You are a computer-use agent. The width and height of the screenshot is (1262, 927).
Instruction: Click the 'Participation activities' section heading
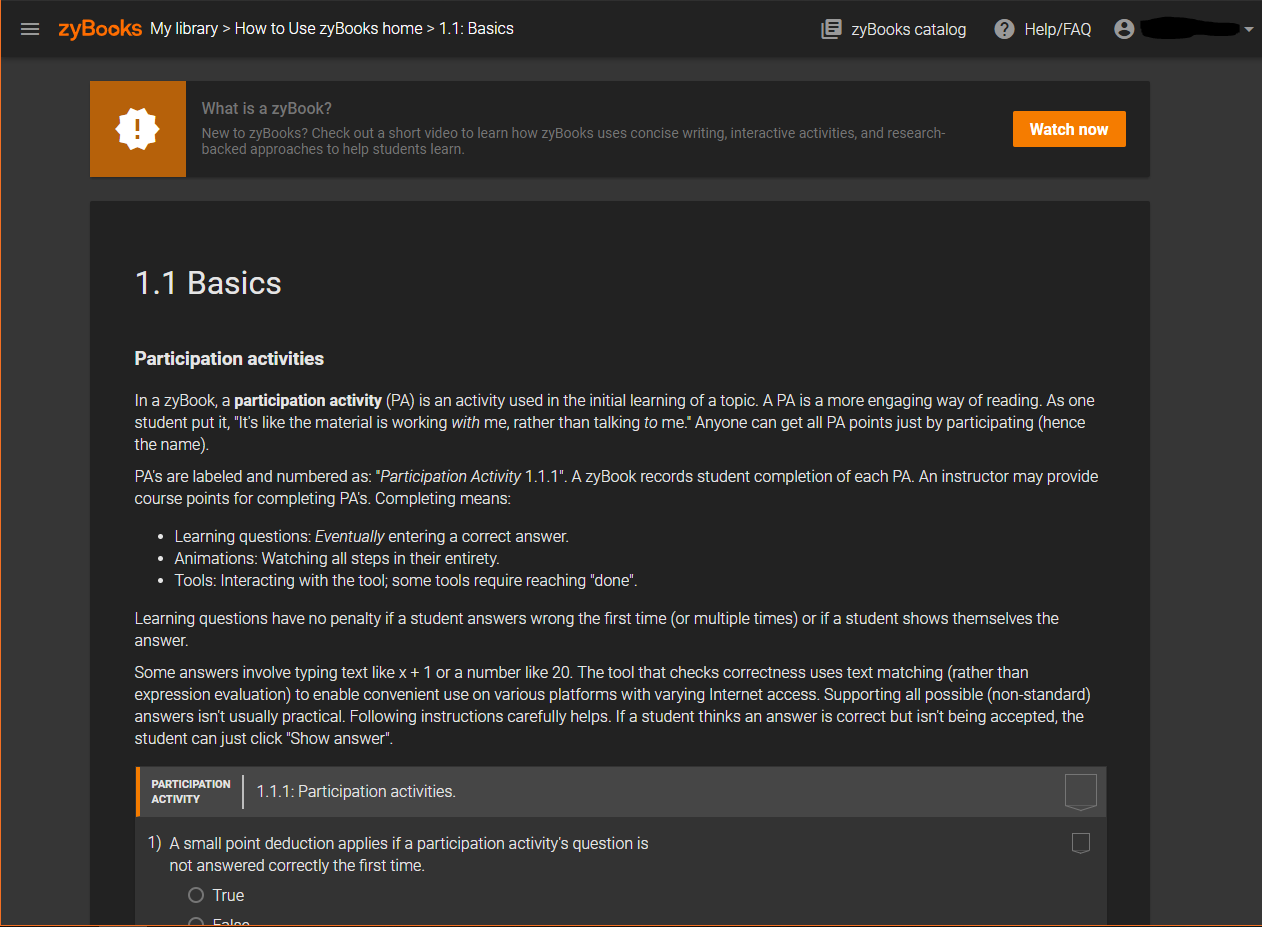click(229, 358)
